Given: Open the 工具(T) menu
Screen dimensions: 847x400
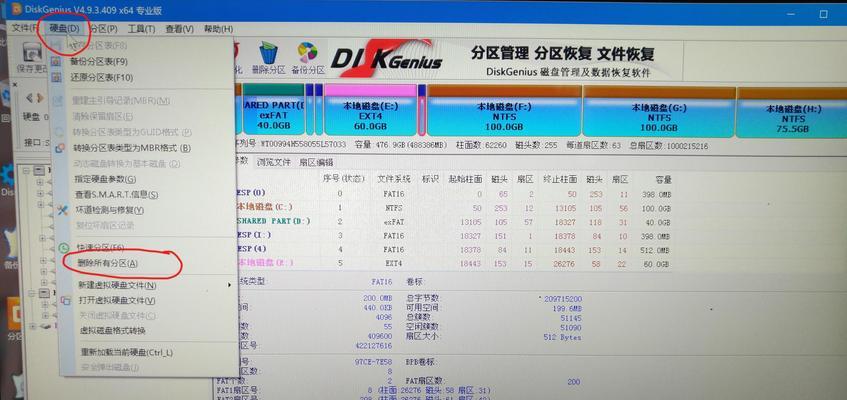Looking at the screenshot, I should point(142,29).
